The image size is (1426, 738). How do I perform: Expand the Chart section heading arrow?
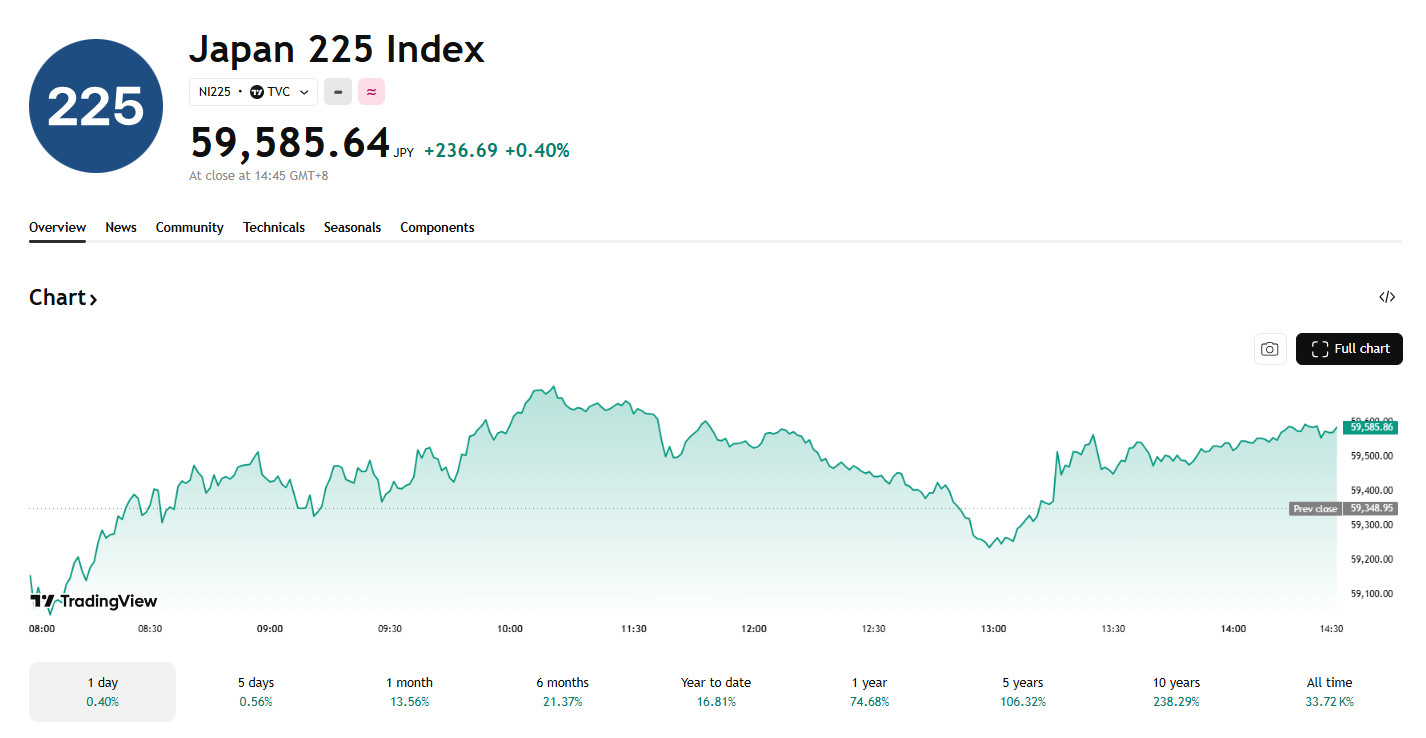tap(93, 299)
